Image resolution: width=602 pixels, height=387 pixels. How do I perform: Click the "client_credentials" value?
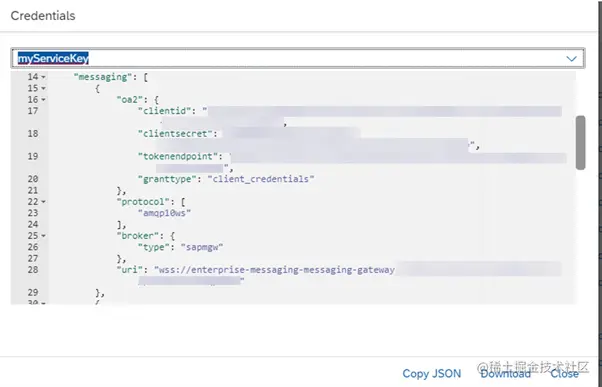coord(261,179)
